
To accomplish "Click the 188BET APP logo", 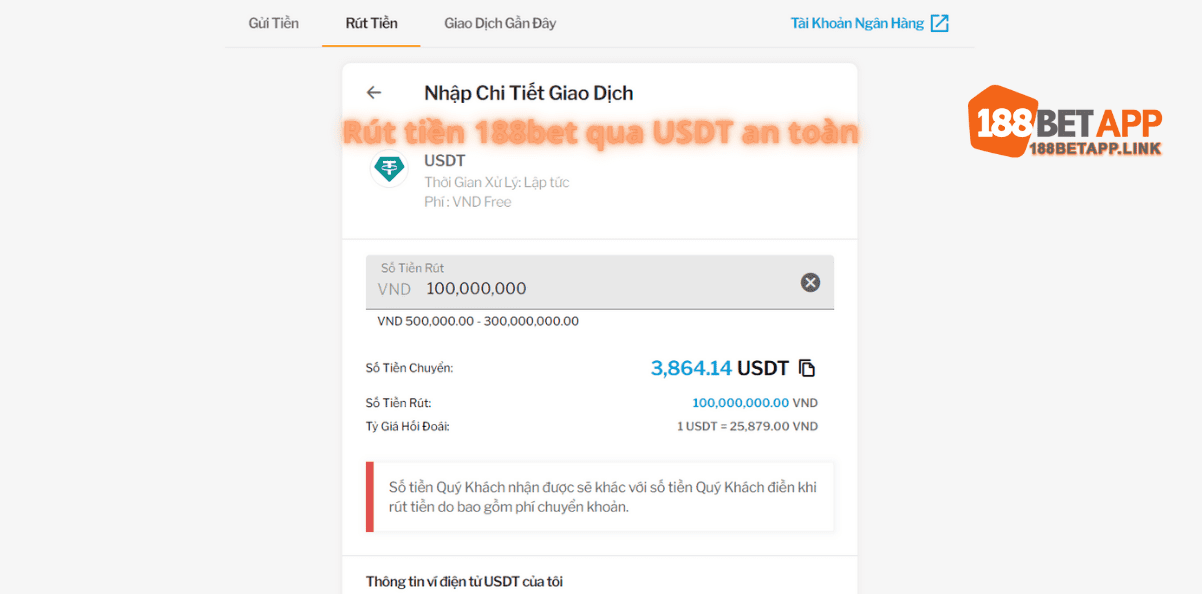I will [x=1064, y=121].
